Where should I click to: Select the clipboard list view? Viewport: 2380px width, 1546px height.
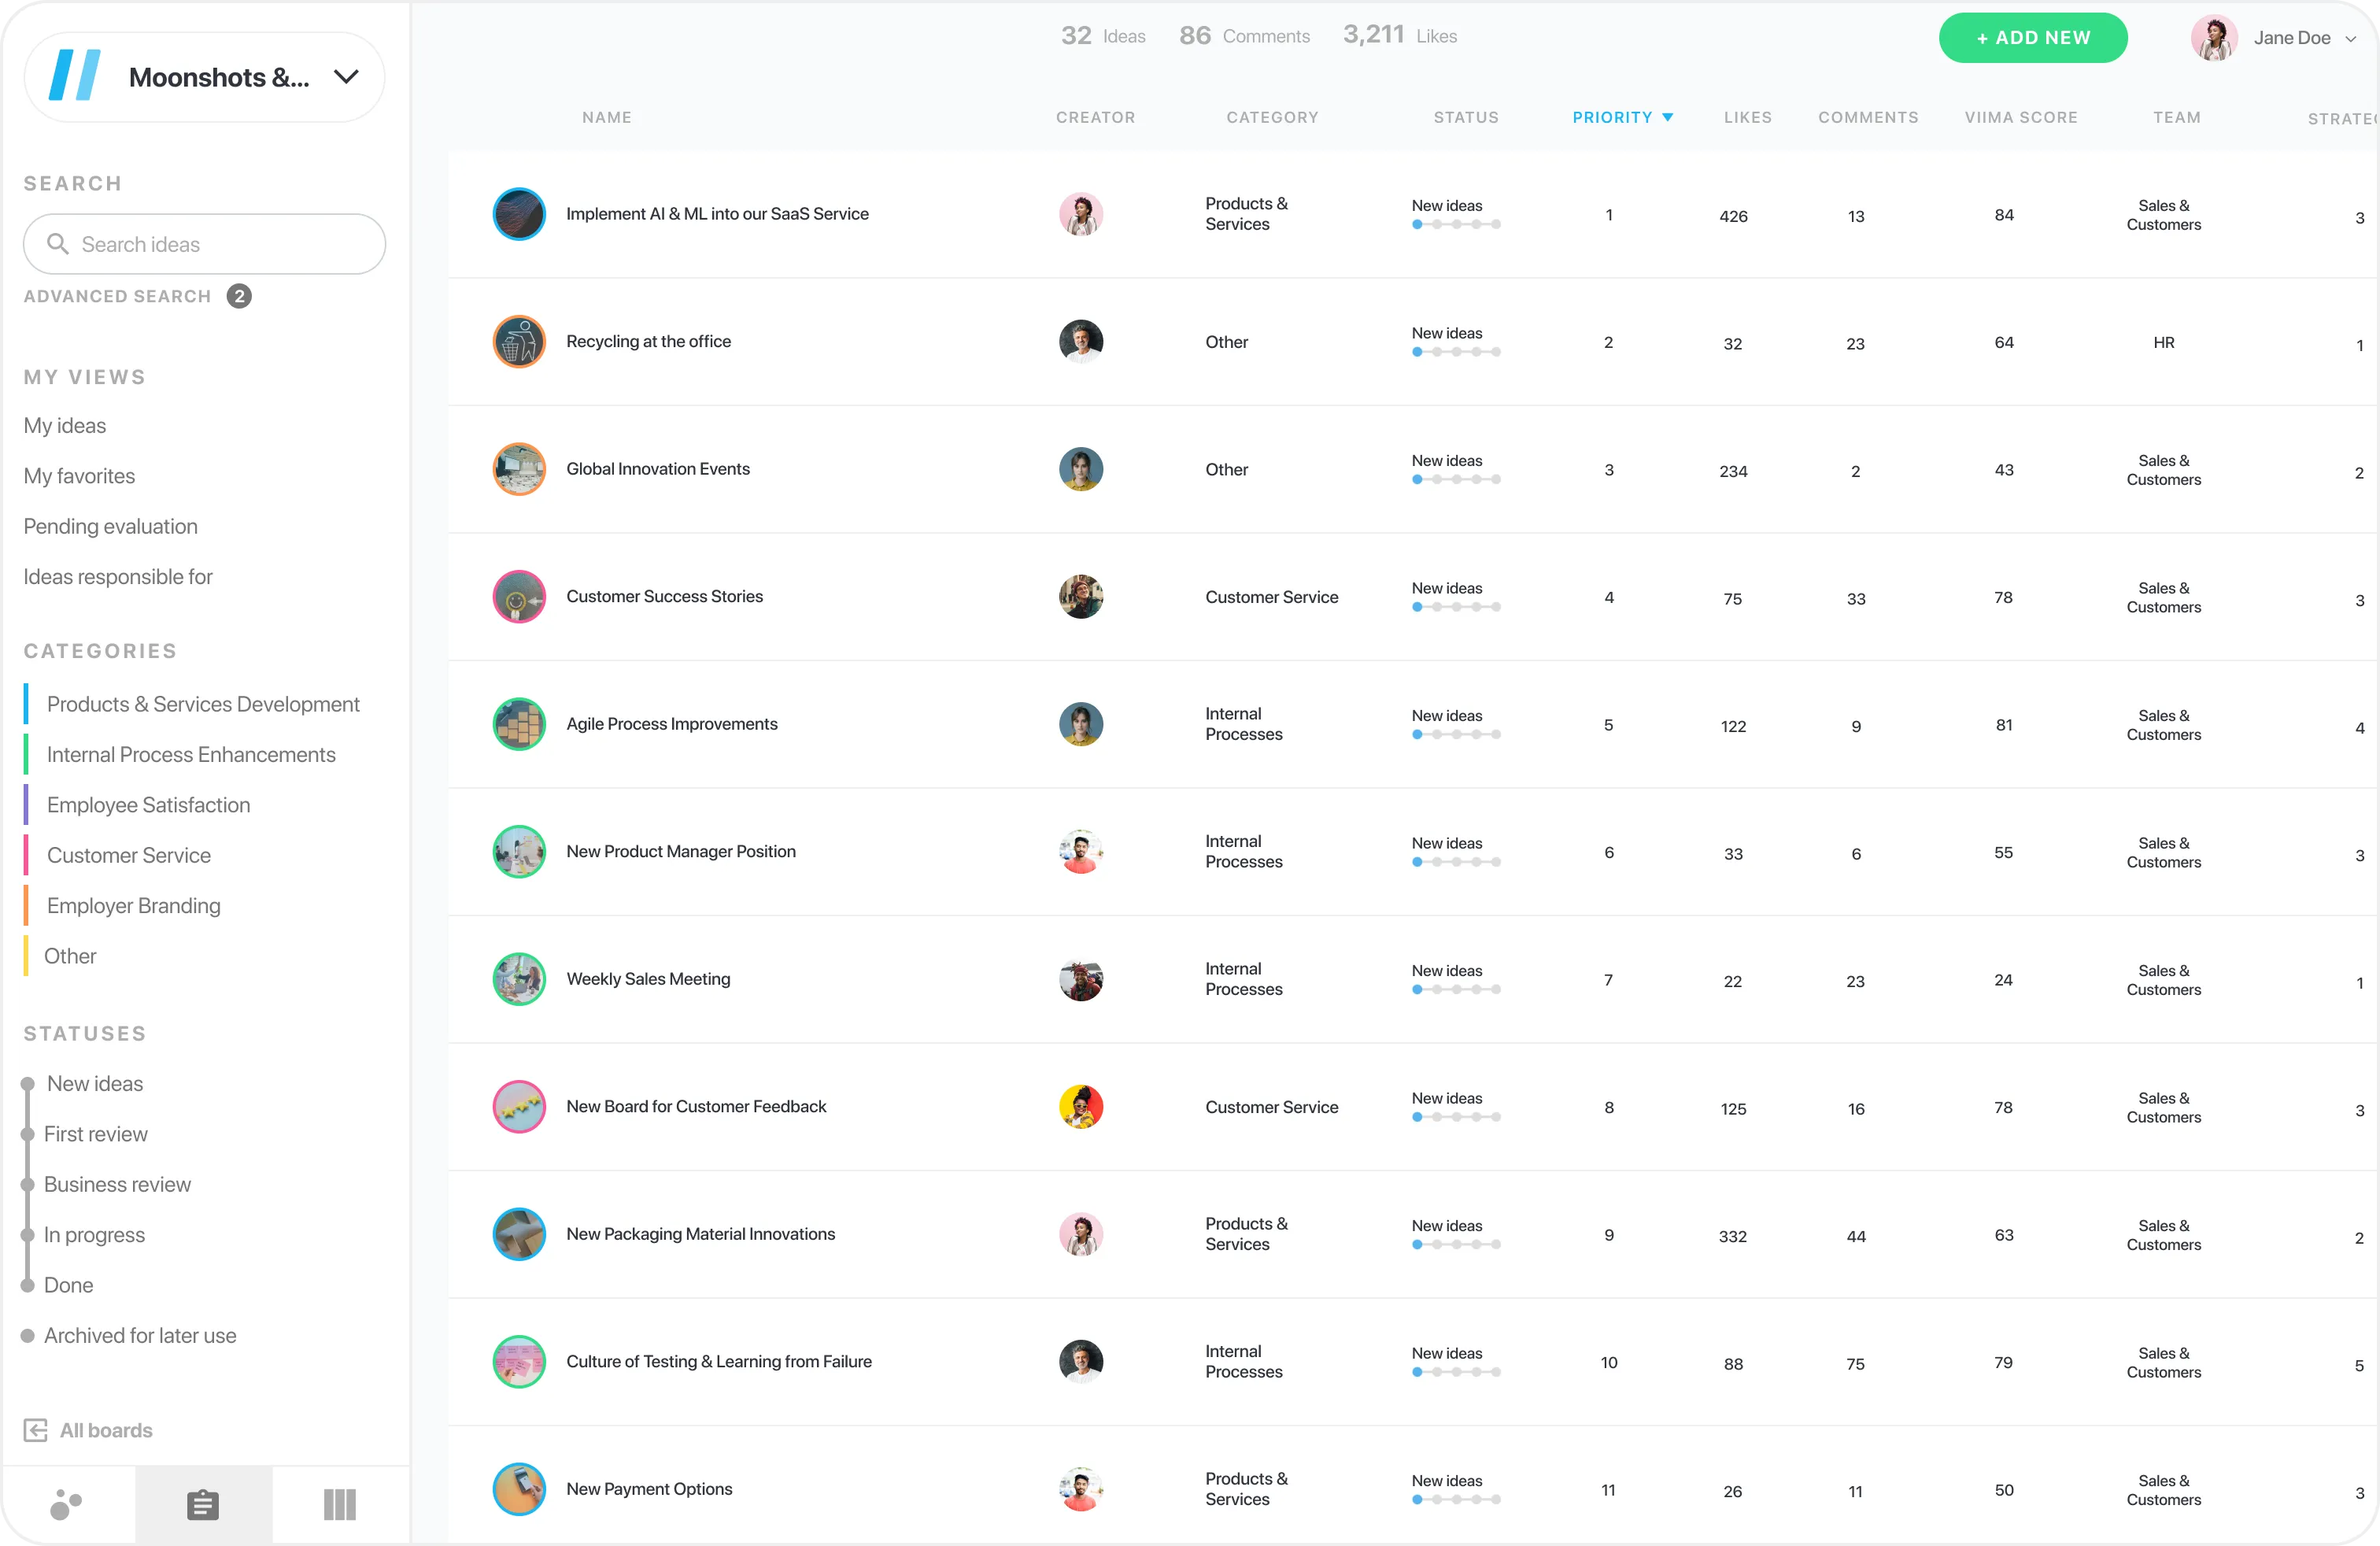click(x=203, y=1505)
